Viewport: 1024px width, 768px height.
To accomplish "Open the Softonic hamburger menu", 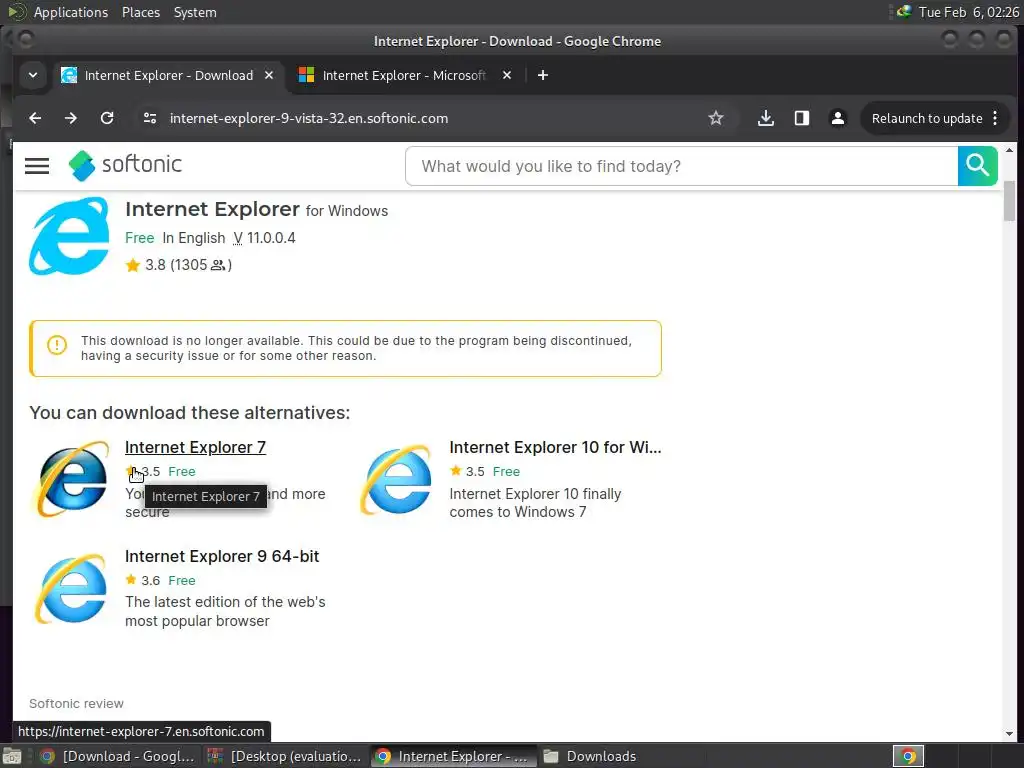I will click(x=37, y=166).
